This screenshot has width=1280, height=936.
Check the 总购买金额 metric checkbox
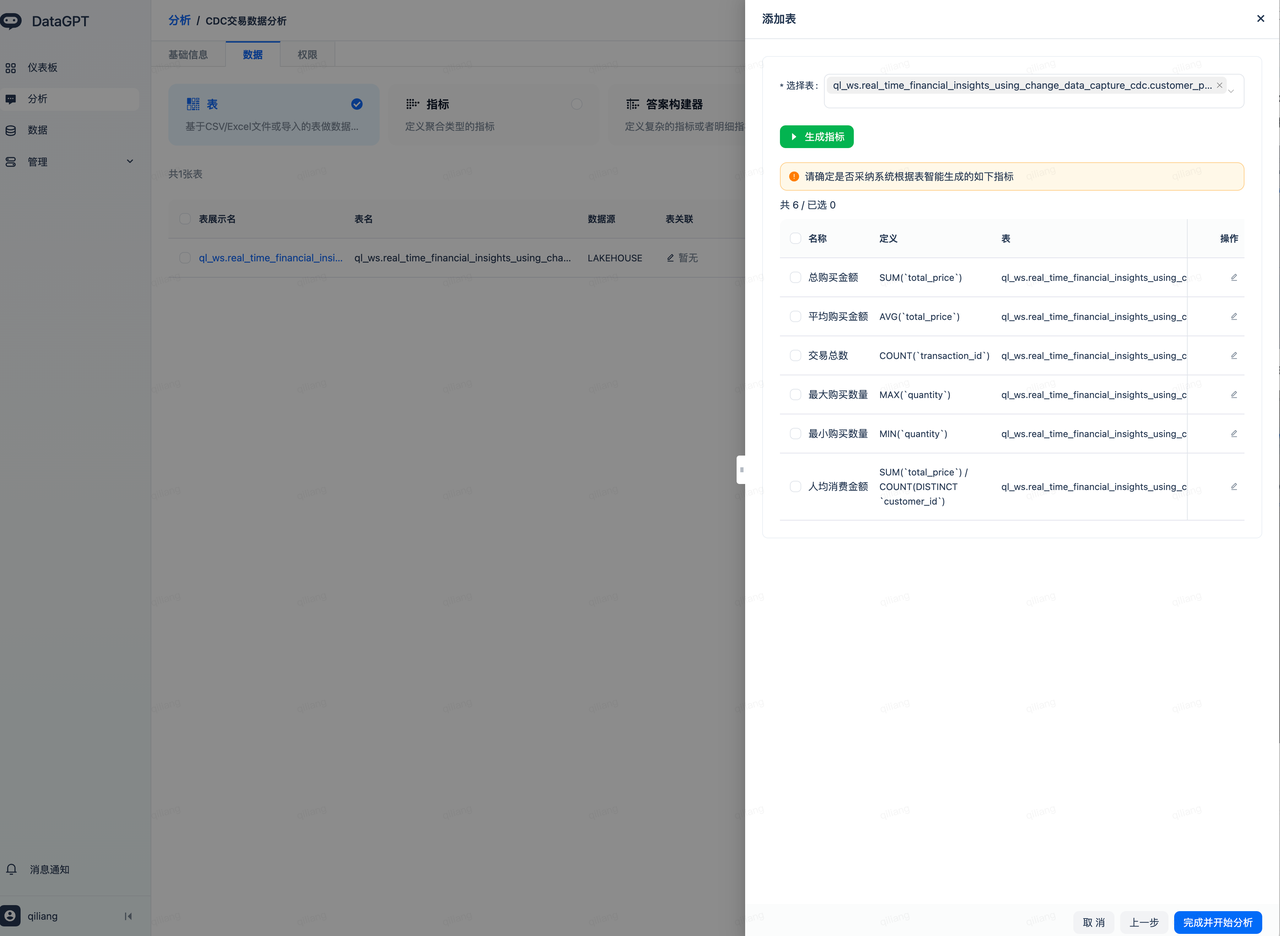click(x=795, y=278)
